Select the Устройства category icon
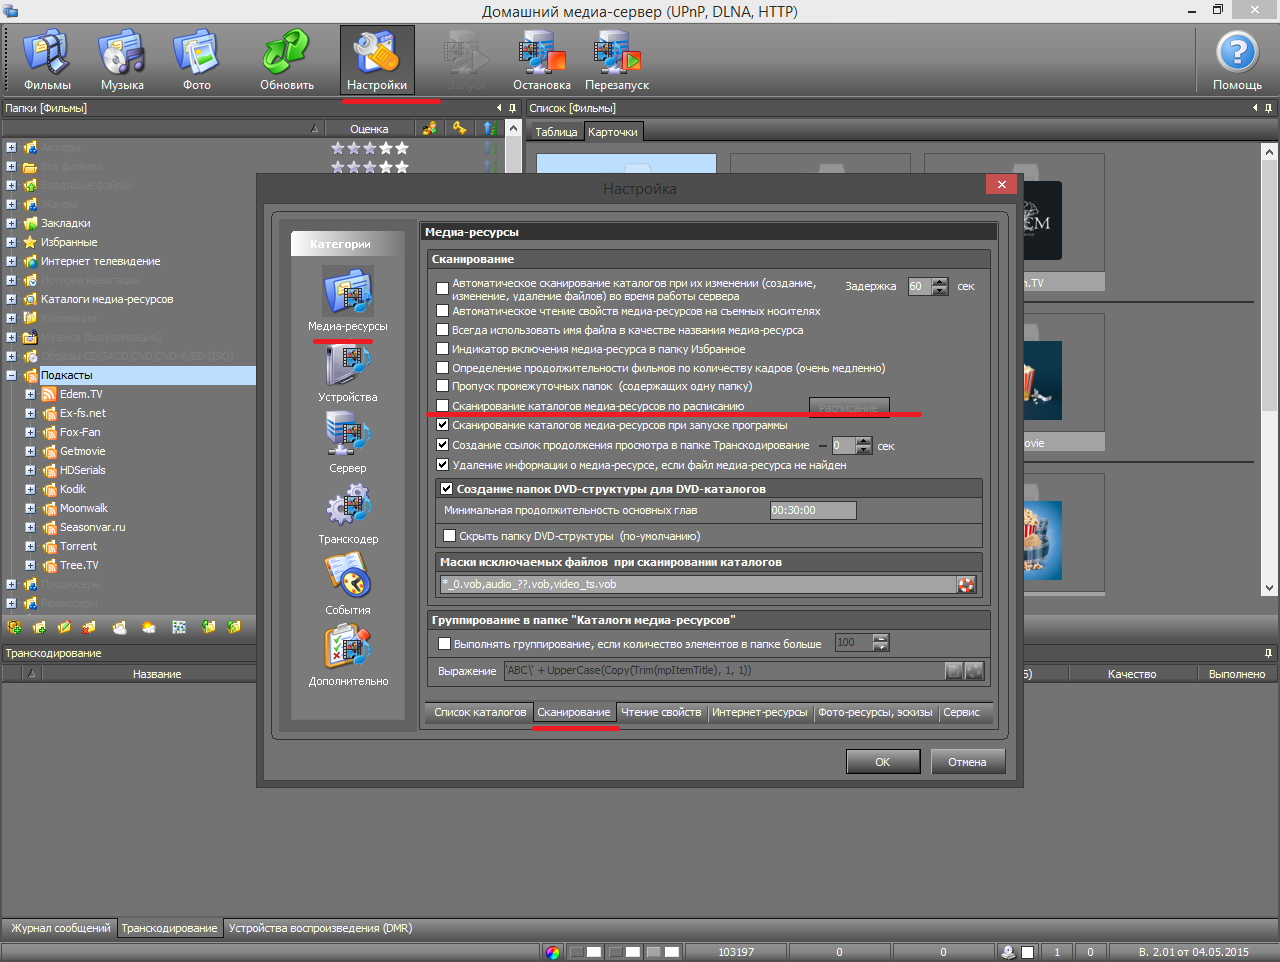The width and height of the screenshot is (1280, 962). click(348, 367)
